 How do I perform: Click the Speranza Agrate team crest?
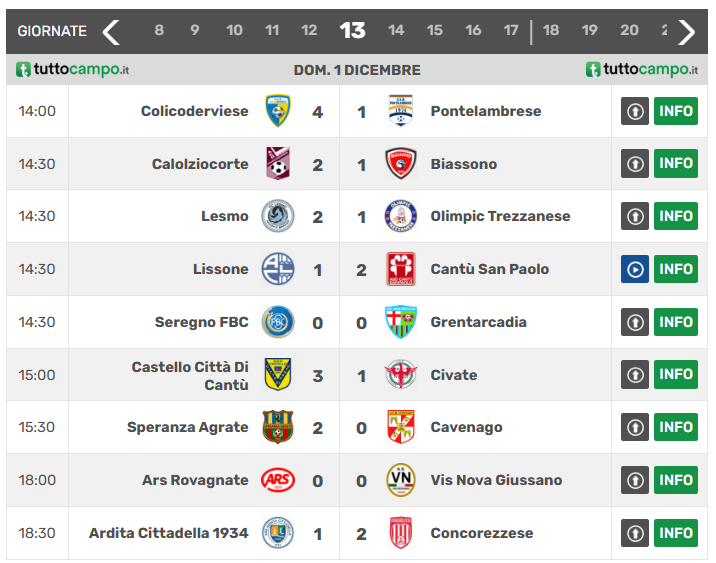pyautogui.click(x=277, y=427)
